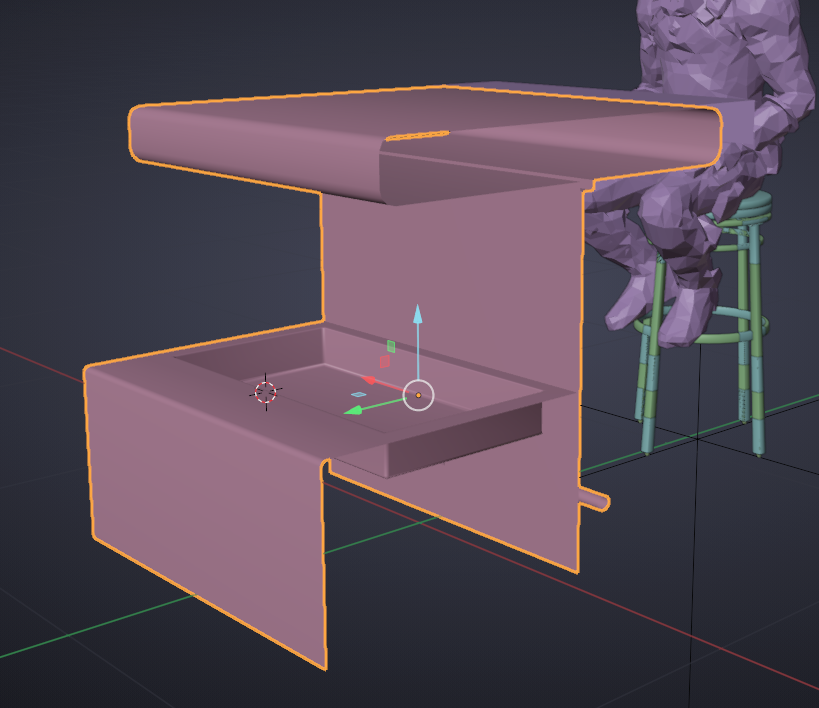
Task: Click the green Y-axis gizmo arrow
Action: click(356, 409)
